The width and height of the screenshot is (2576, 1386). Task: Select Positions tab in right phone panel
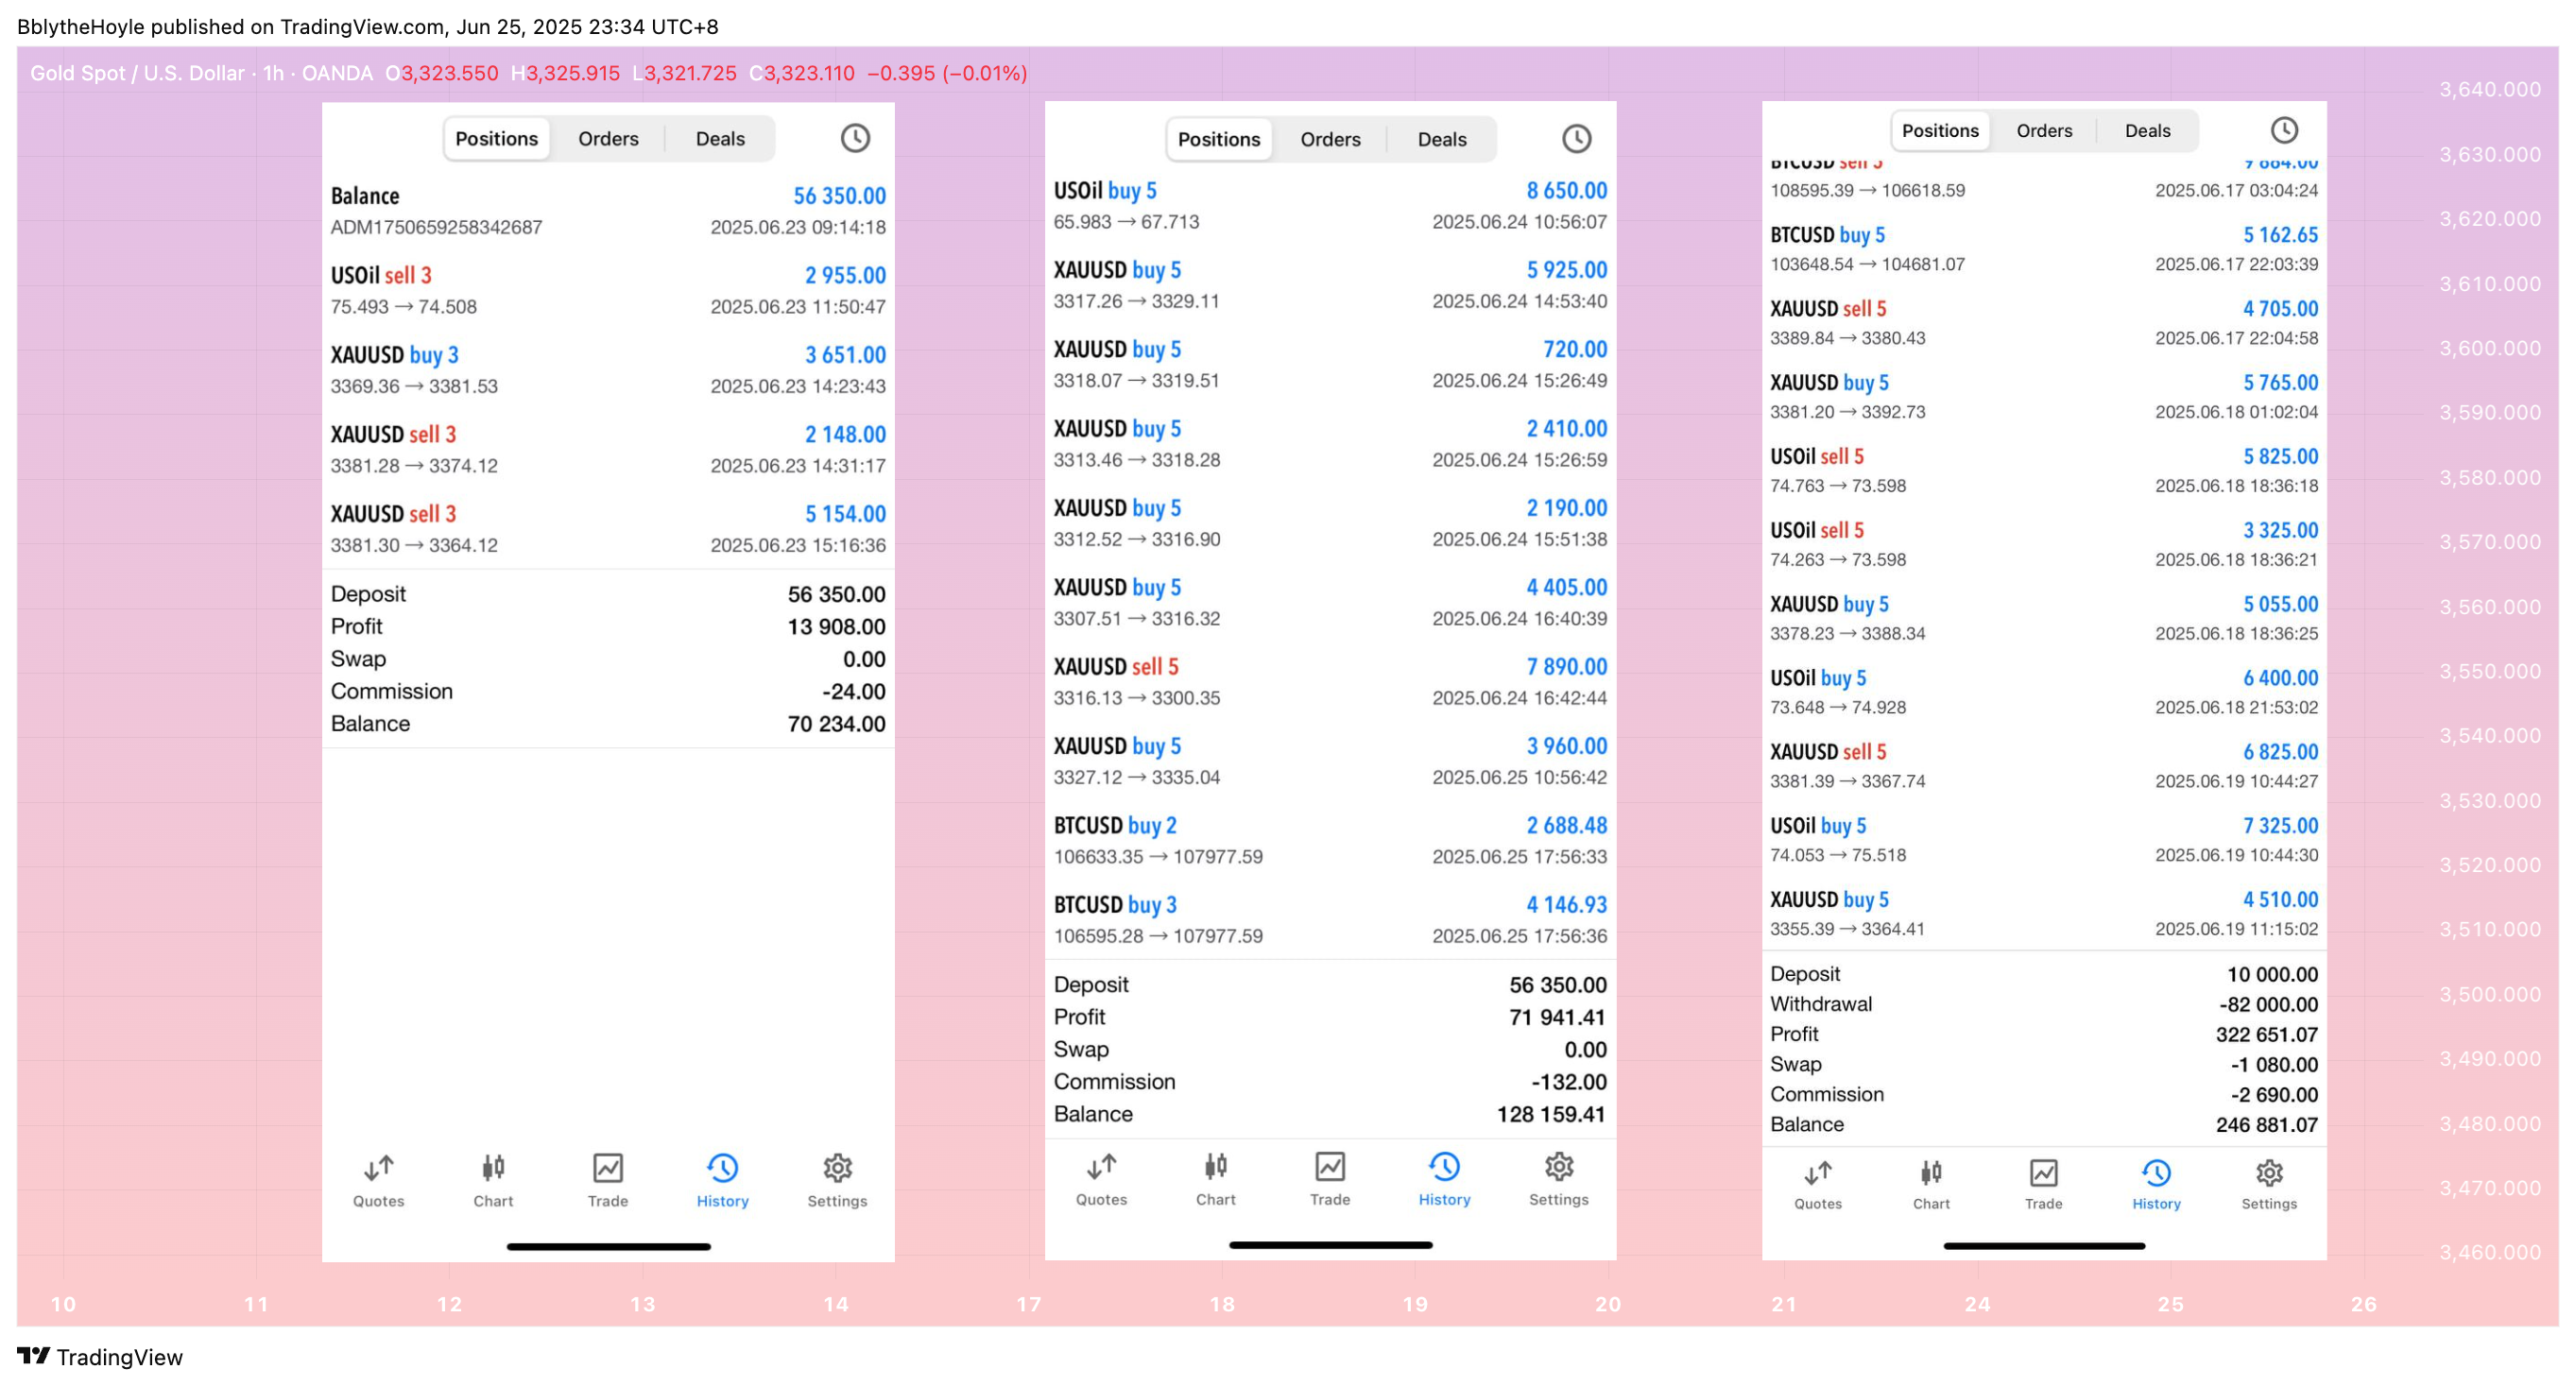pyautogui.click(x=1940, y=131)
